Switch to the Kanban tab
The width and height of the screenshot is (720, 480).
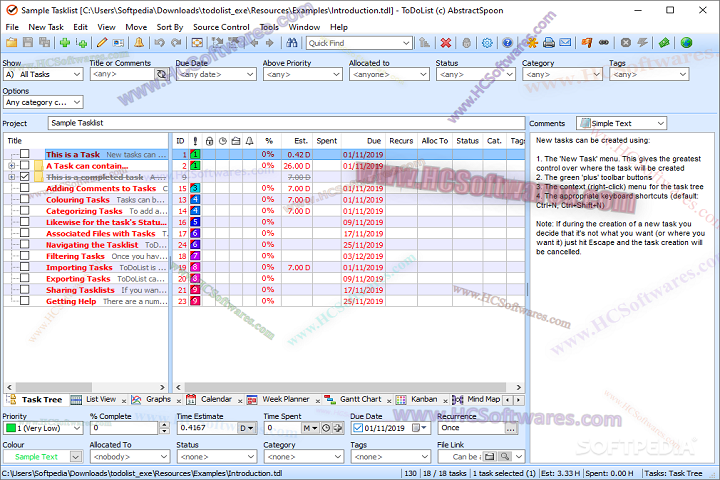point(424,399)
